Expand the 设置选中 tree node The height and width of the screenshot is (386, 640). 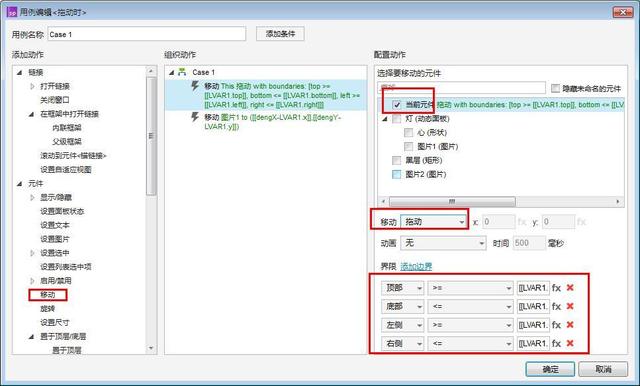[x=32, y=253]
